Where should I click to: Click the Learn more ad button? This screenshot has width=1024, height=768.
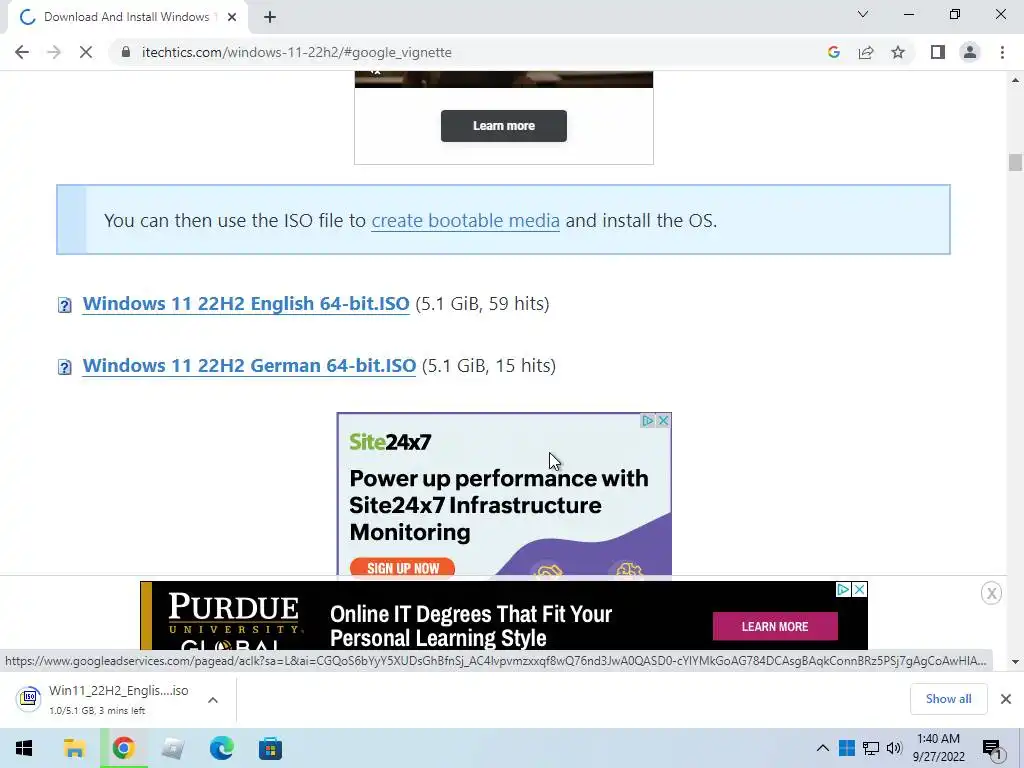click(x=504, y=126)
